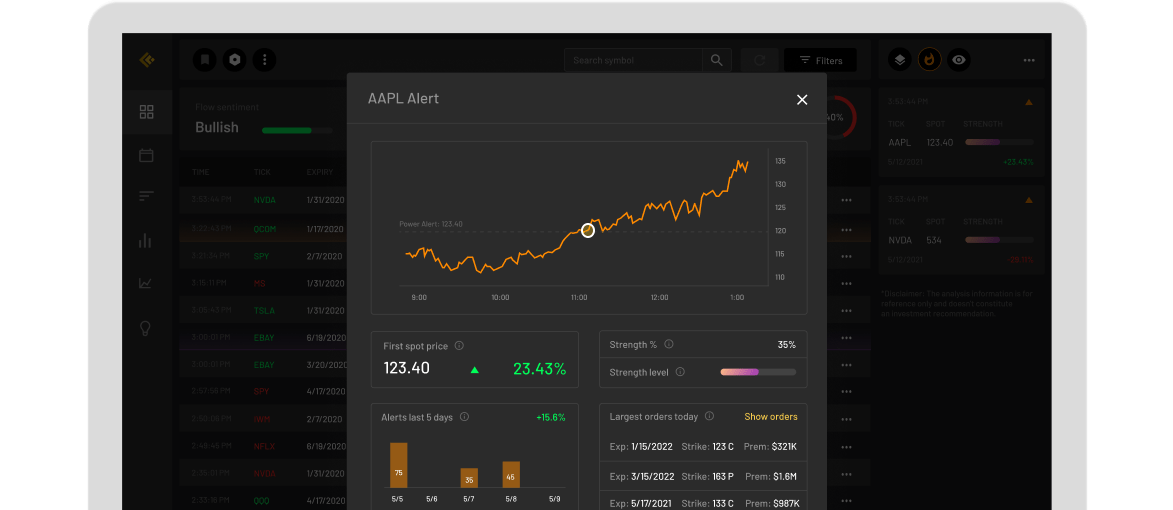Toggle the eye watch icon in right panel

[959, 60]
